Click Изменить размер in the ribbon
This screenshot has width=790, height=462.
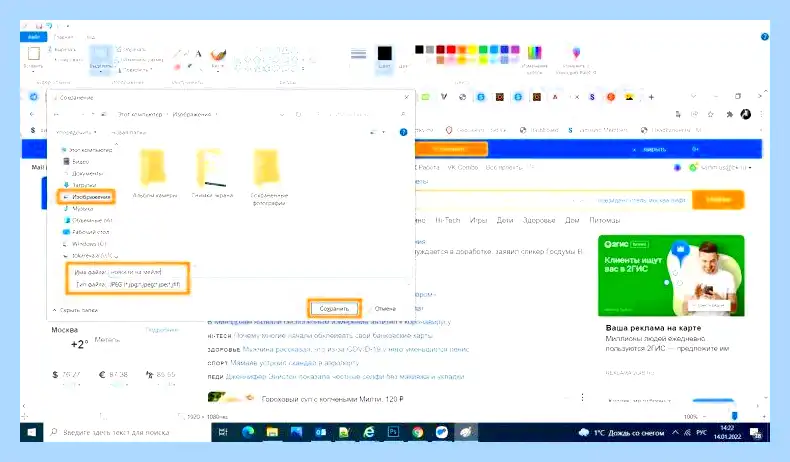(x=140, y=59)
